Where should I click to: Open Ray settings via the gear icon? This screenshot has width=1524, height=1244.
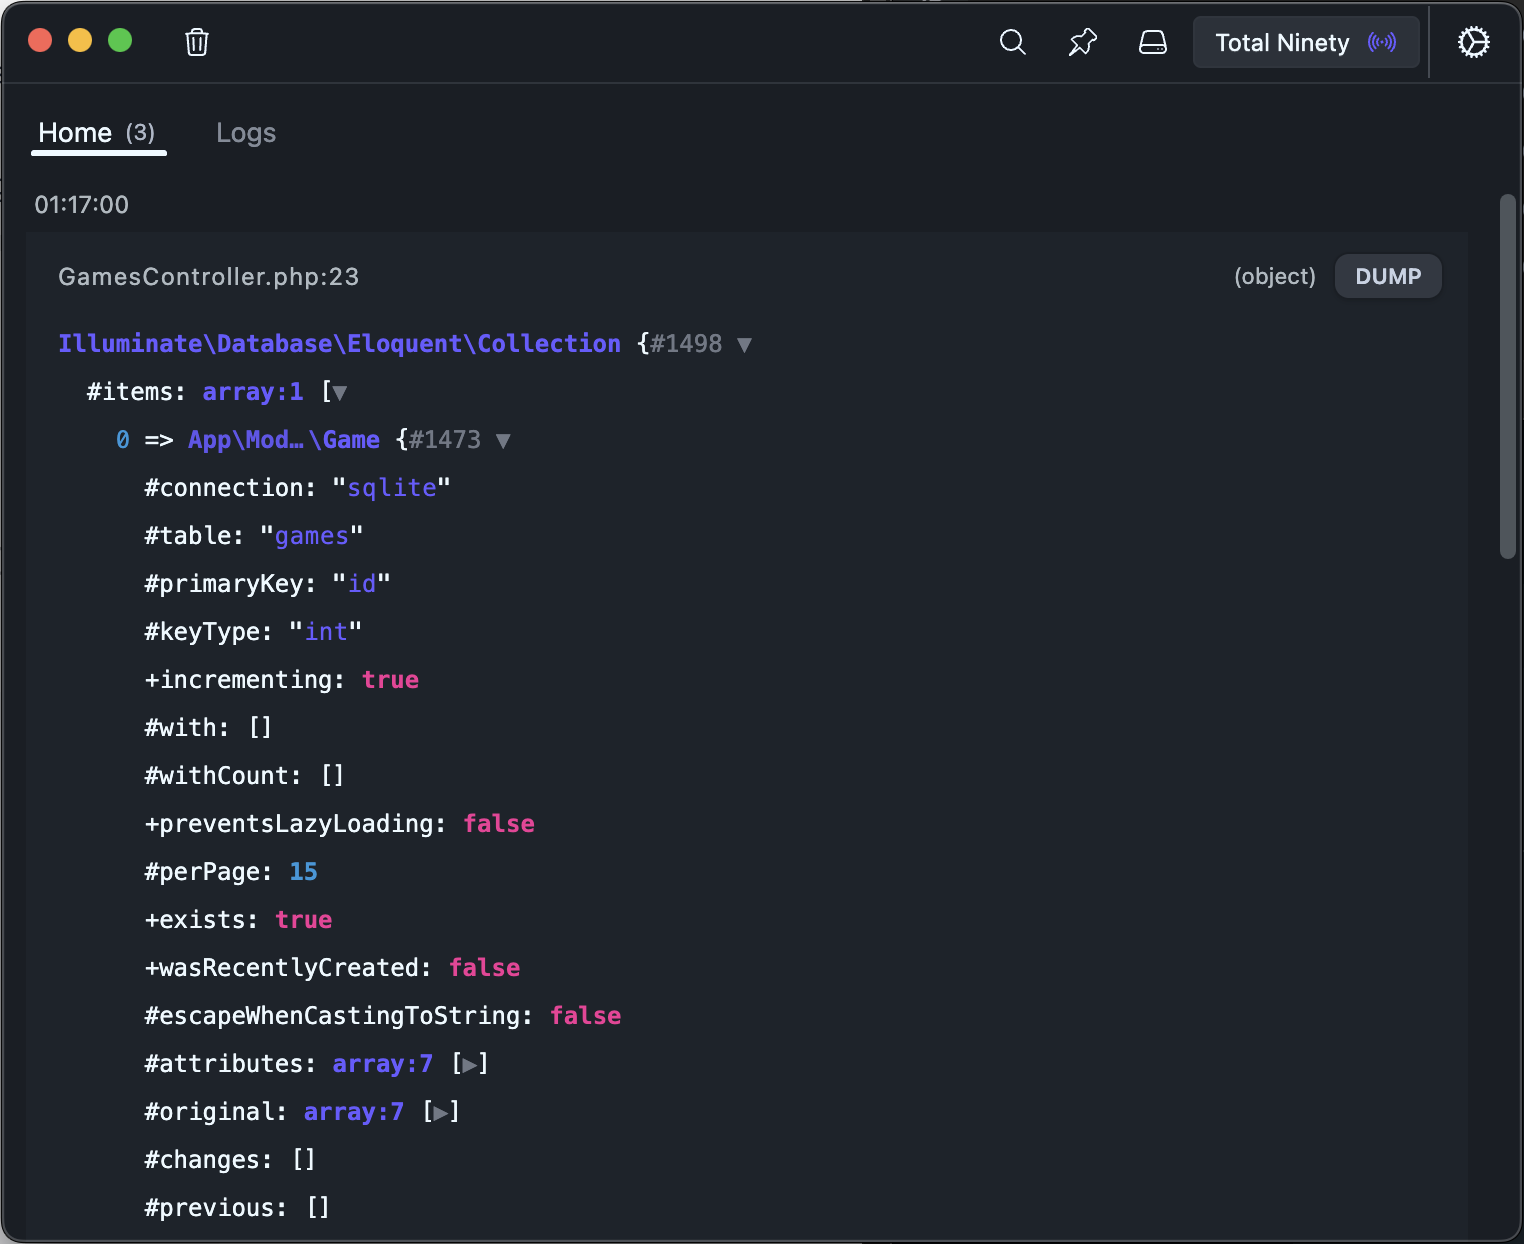point(1473,42)
